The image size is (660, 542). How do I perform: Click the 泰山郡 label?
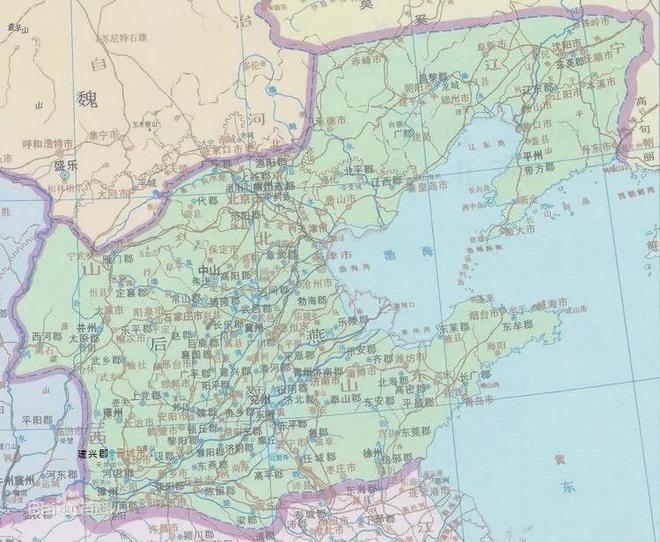pos(346,399)
